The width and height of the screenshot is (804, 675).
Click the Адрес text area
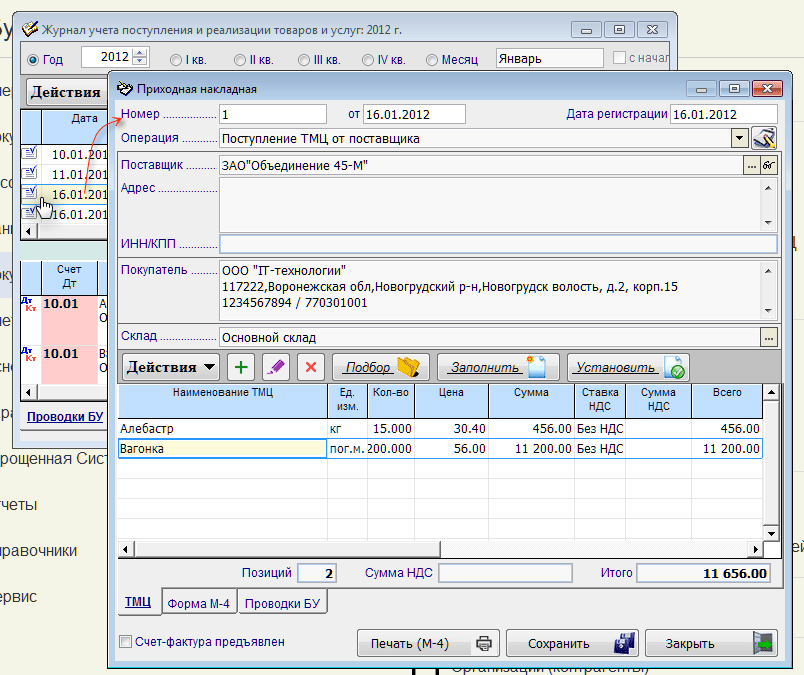tap(491, 205)
